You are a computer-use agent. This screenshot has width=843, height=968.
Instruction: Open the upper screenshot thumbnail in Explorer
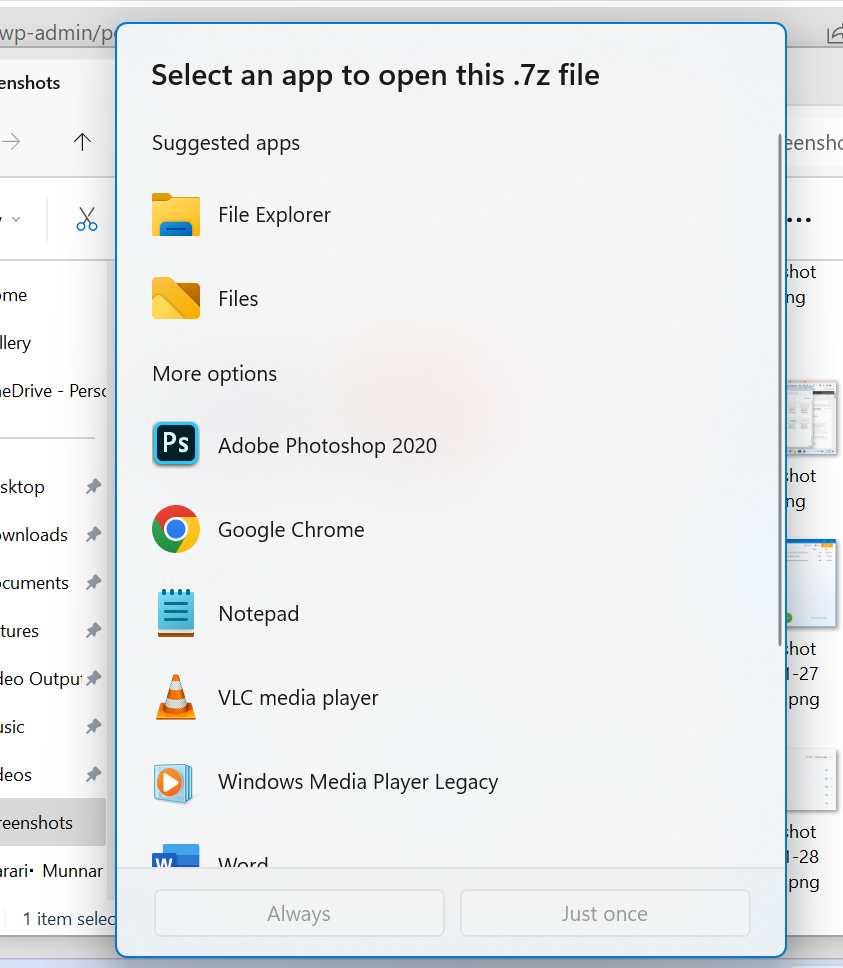[x=812, y=417]
